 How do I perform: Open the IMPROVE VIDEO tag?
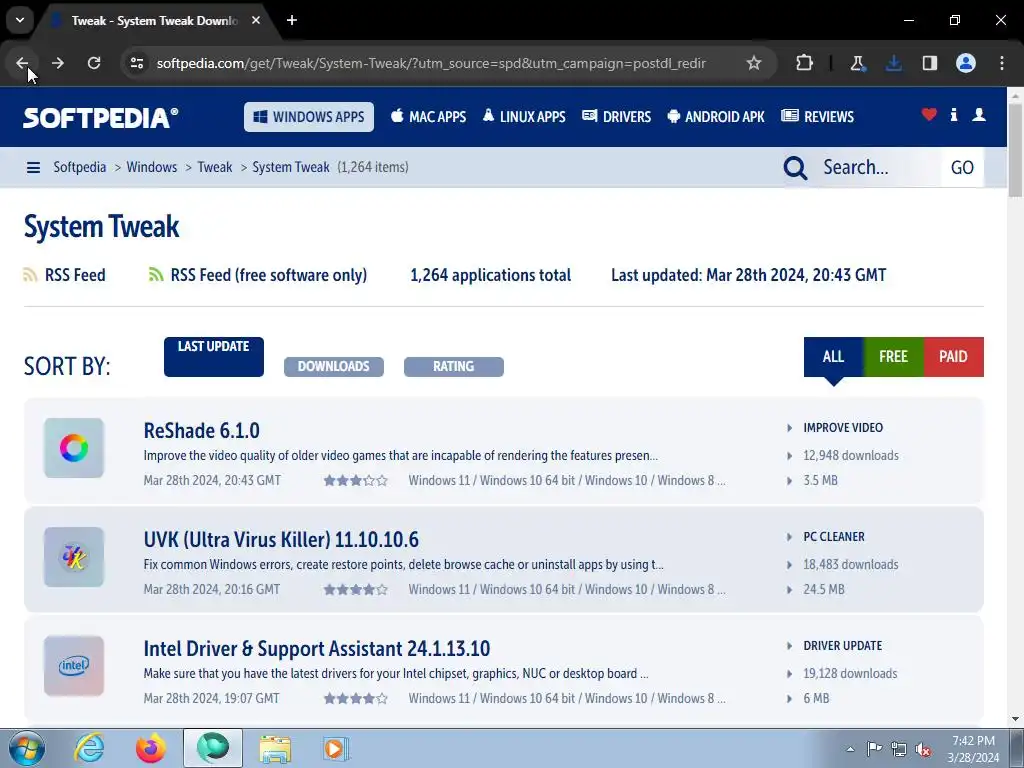842,428
